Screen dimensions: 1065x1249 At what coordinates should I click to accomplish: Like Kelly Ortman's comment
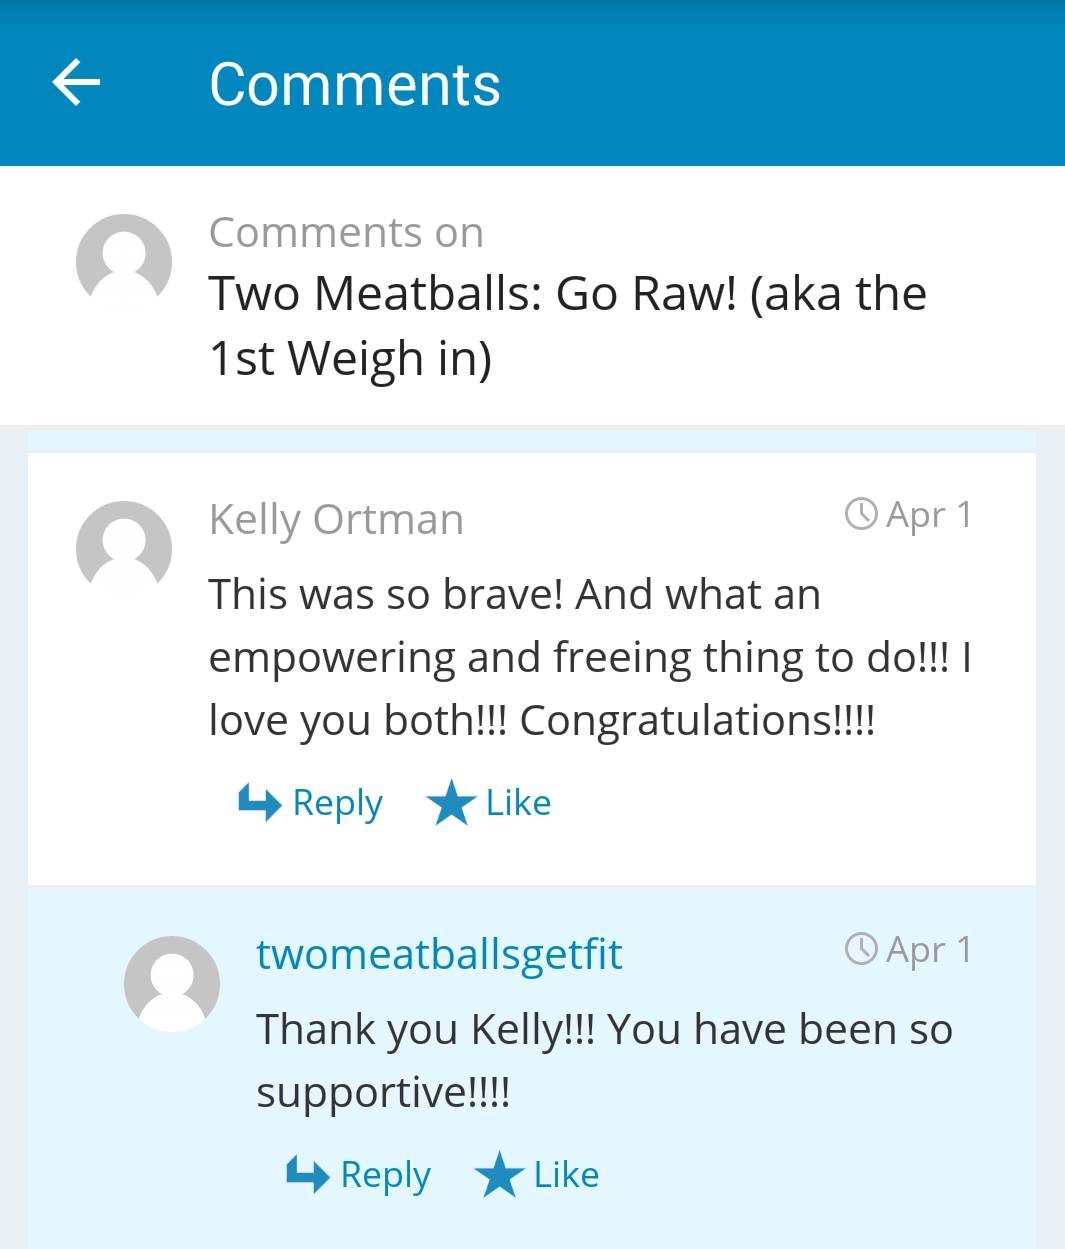(x=518, y=803)
